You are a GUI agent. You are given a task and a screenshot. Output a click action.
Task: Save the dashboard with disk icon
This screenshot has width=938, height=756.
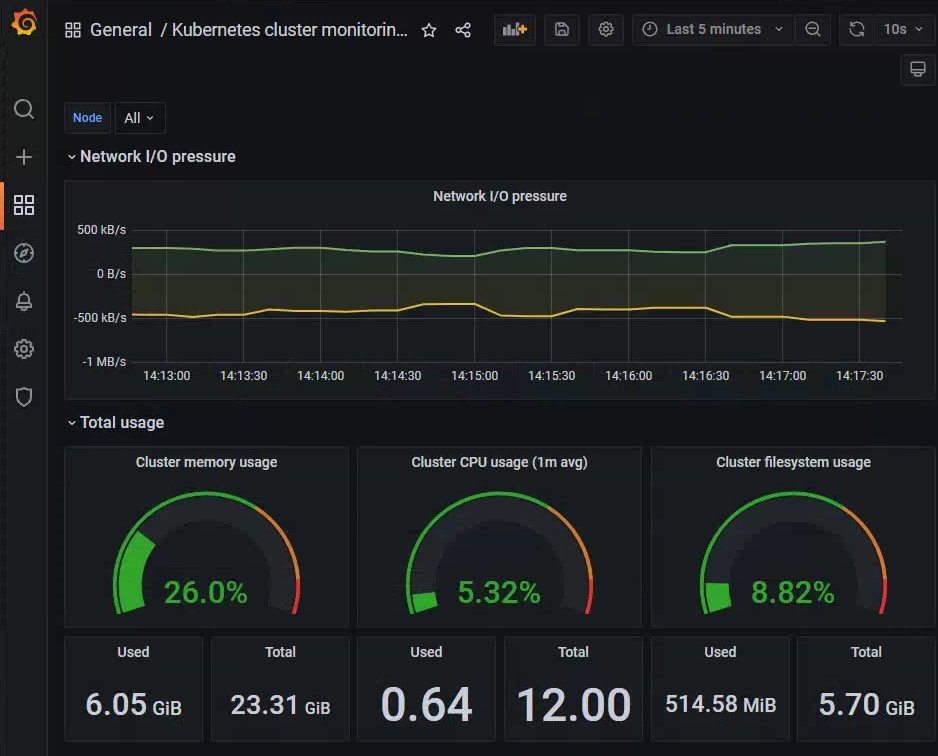(561, 30)
